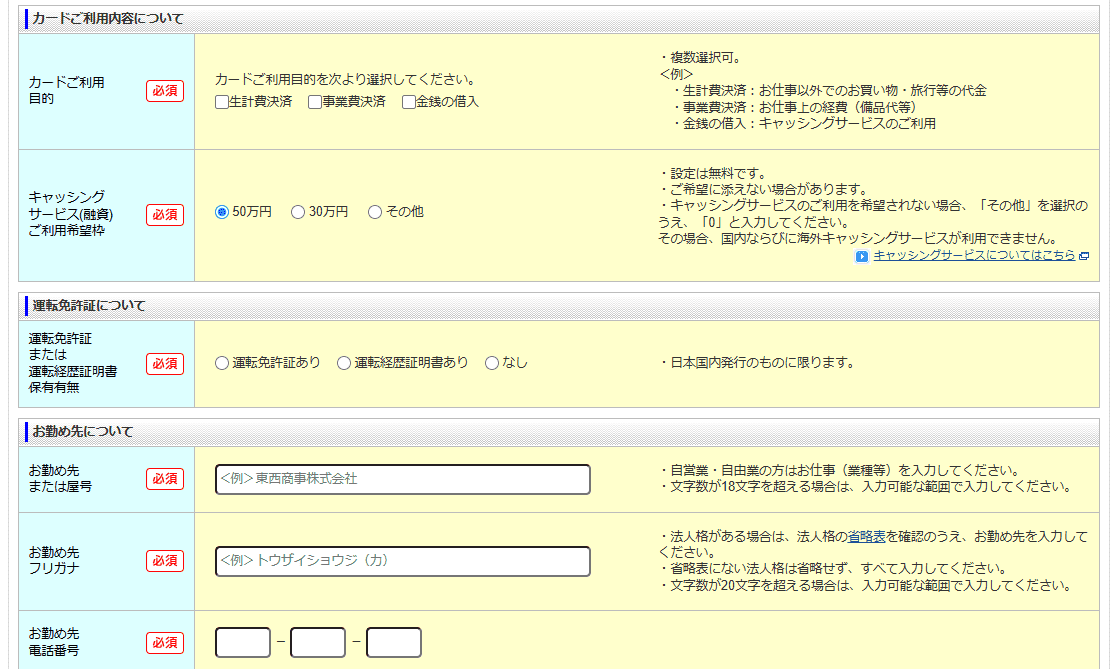Click the お勤め先フリガナ input field
Image resolution: width=1119 pixels, height=669 pixels.
[x=400, y=561]
